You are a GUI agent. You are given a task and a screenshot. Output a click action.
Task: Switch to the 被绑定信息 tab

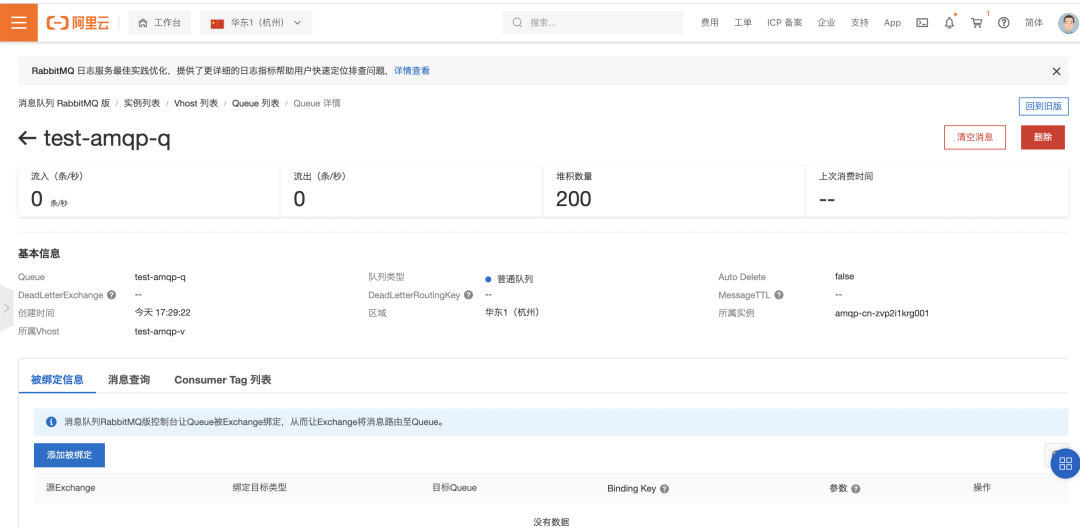pos(57,380)
